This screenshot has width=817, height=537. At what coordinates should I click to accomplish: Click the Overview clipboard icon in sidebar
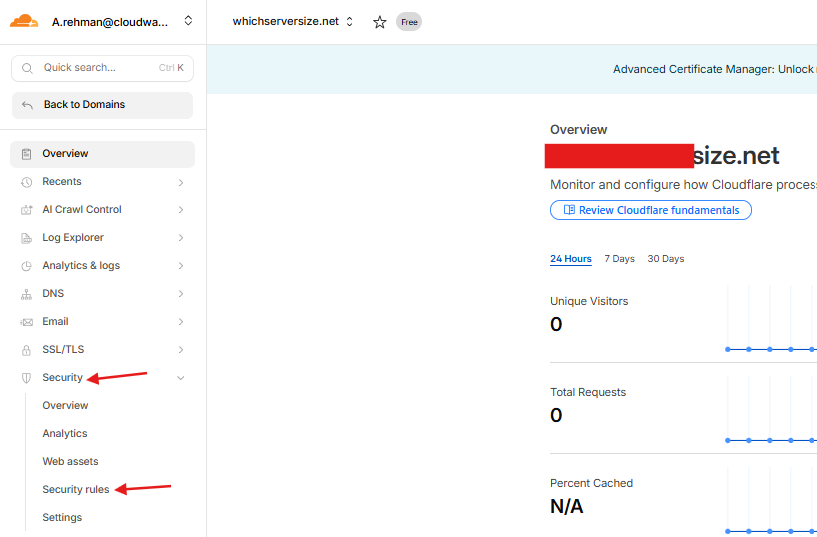pos(26,154)
